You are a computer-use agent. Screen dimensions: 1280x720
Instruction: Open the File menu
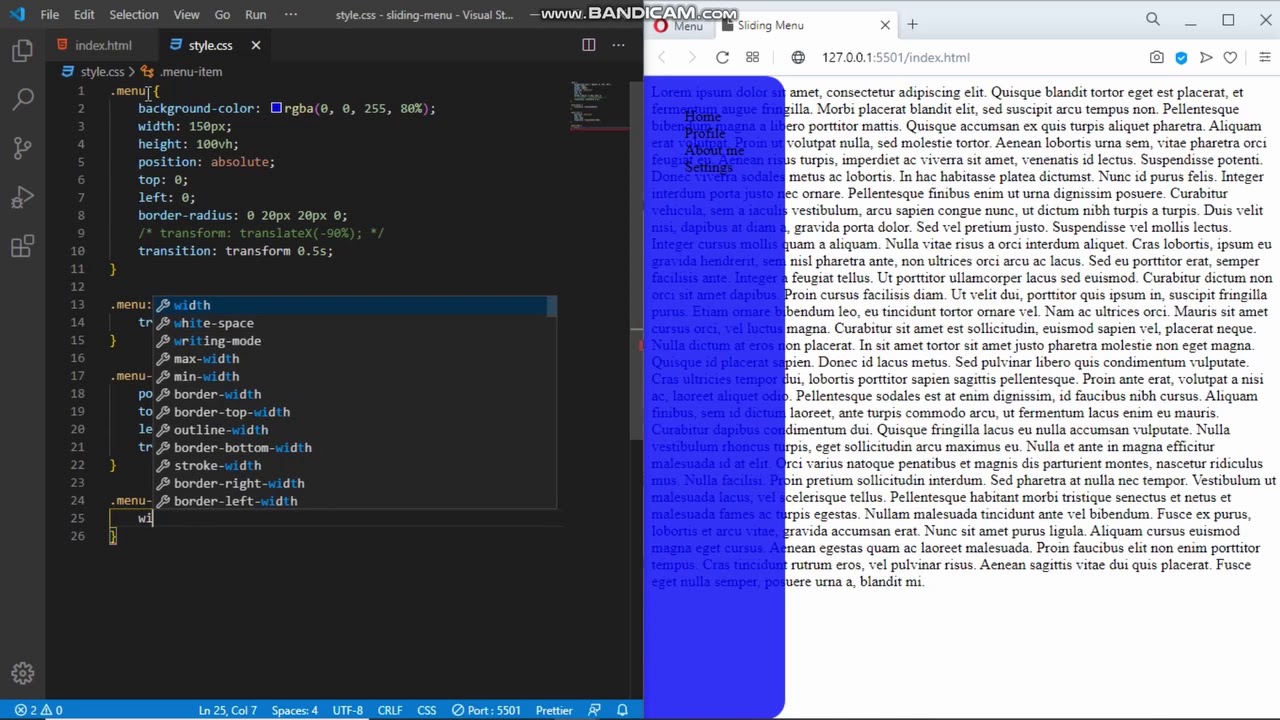(x=50, y=15)
